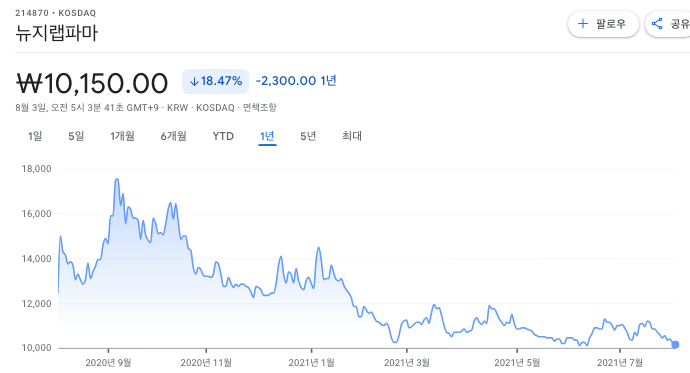The height and width of the screenshot is (373, 690).
Task: Click the 2020년 11월 axis label
Action: (x=206, y=363)
